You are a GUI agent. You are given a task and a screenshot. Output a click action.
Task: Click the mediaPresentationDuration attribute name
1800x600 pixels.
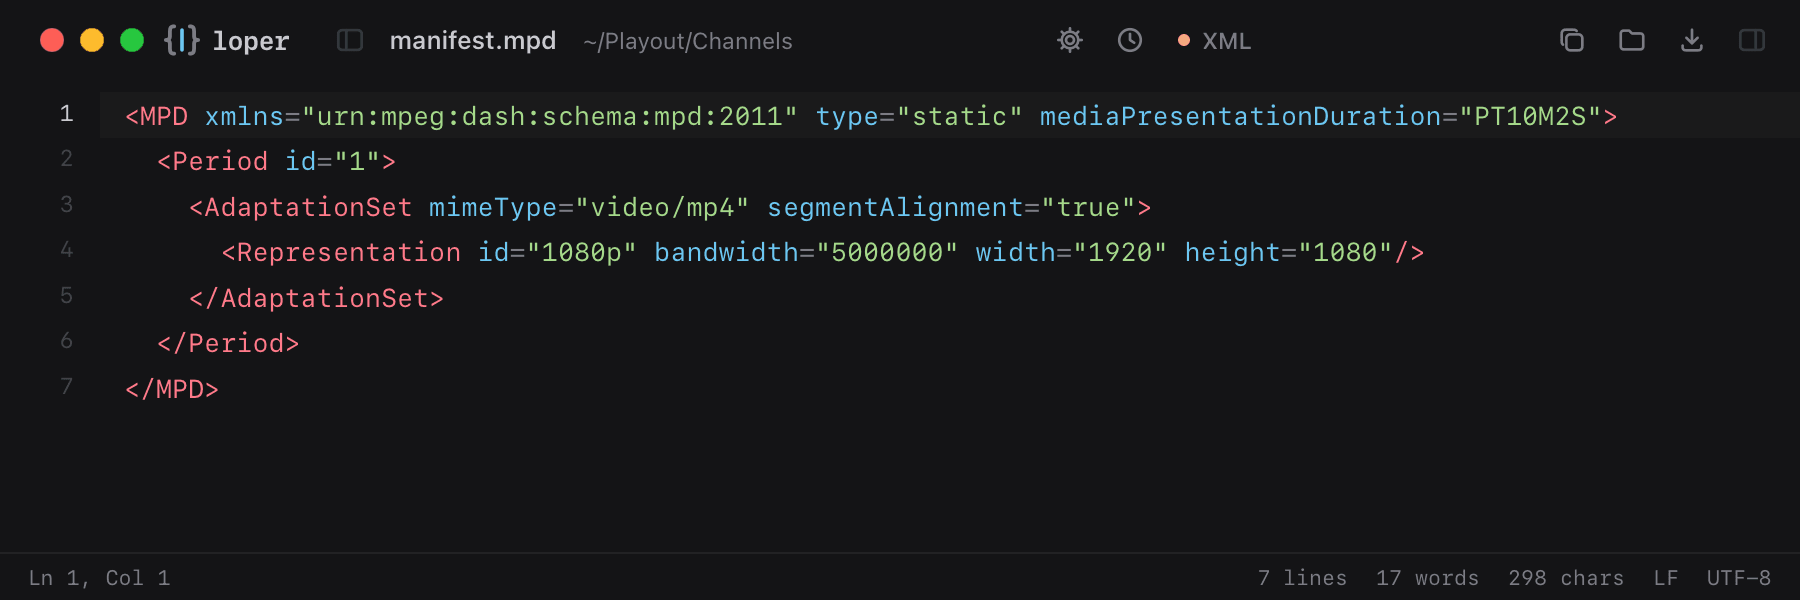[1241, 117]
